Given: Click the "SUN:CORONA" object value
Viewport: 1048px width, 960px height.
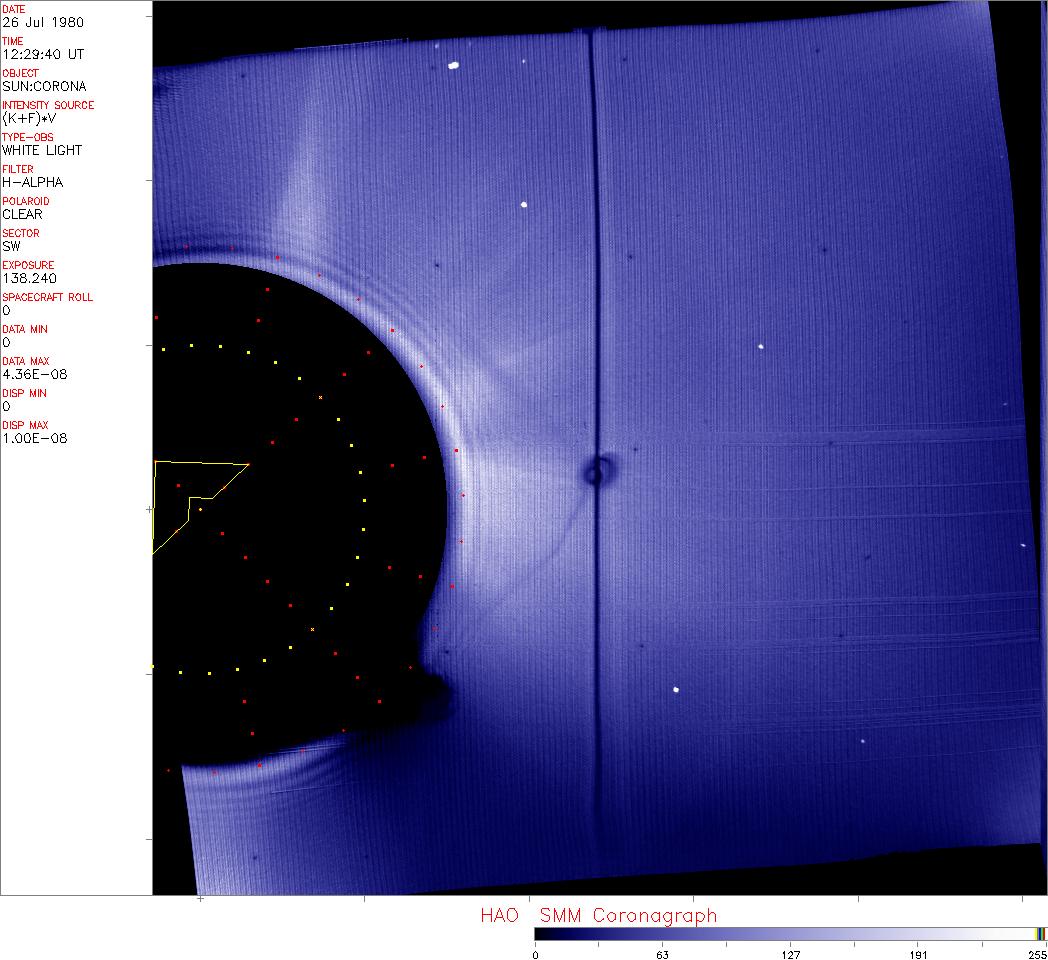Looking at the screenshot, I should point(37,86).
